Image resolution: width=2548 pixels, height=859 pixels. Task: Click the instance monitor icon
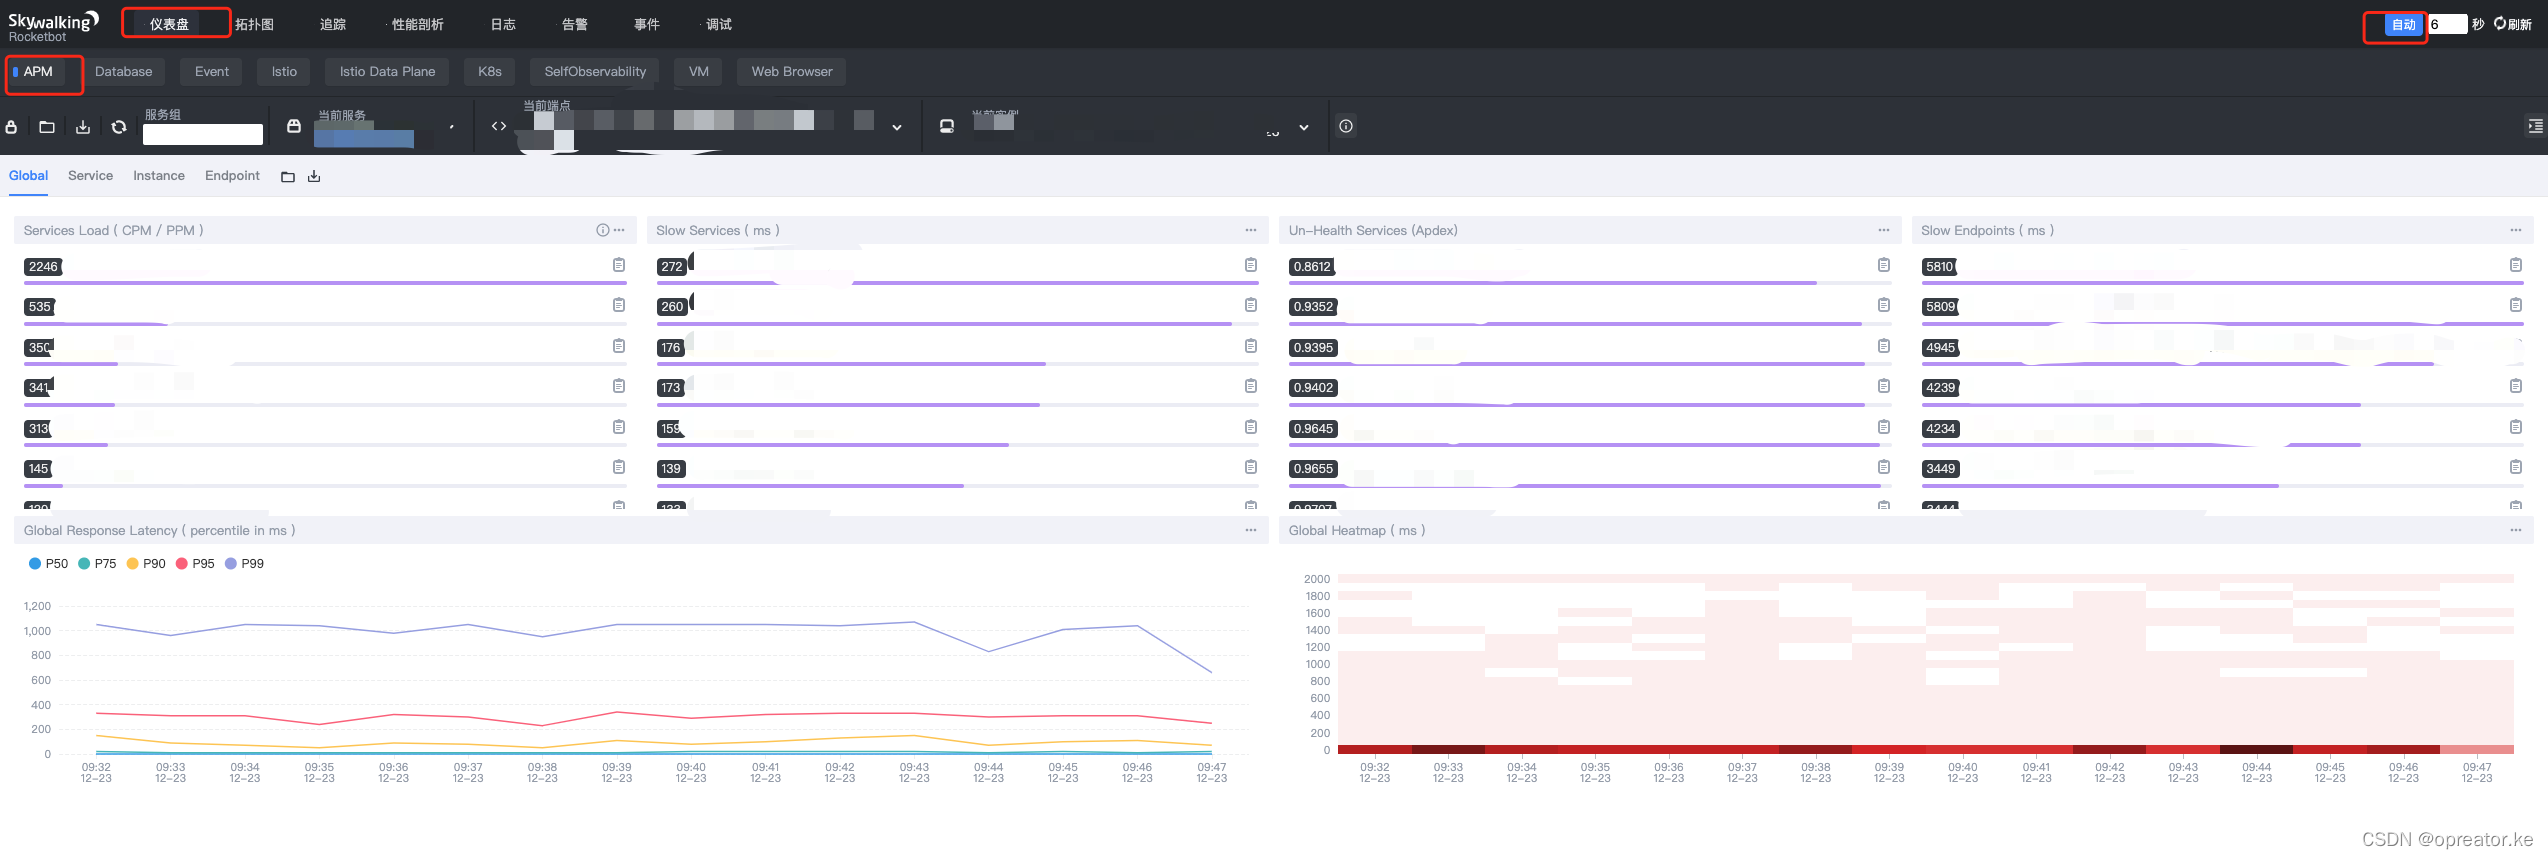point(947,126)
